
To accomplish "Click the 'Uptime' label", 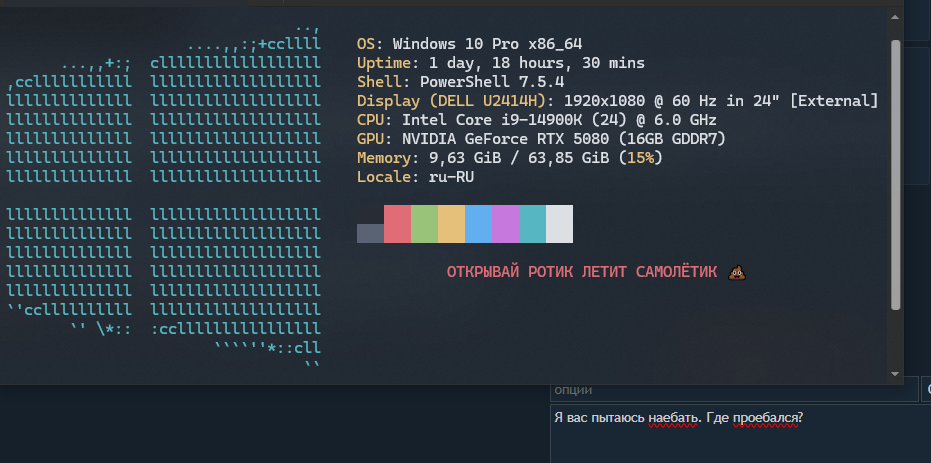I will pyautogui.click(x=384, y=63).
